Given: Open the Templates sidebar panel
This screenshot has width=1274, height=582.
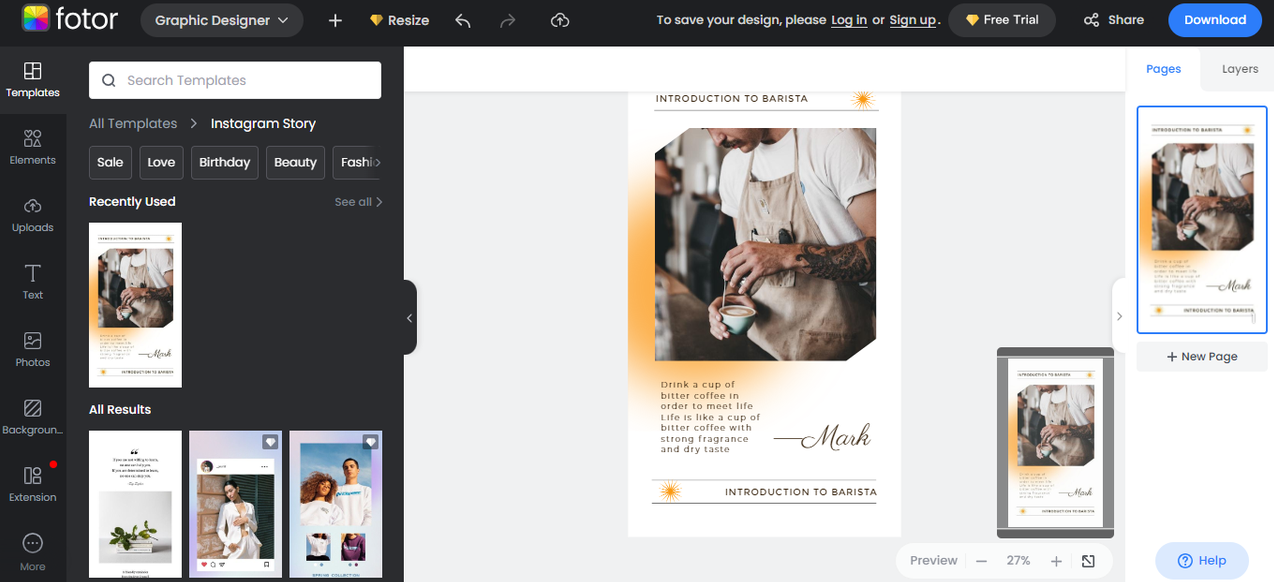Looking at the screenshot, I should pos(33,80).
